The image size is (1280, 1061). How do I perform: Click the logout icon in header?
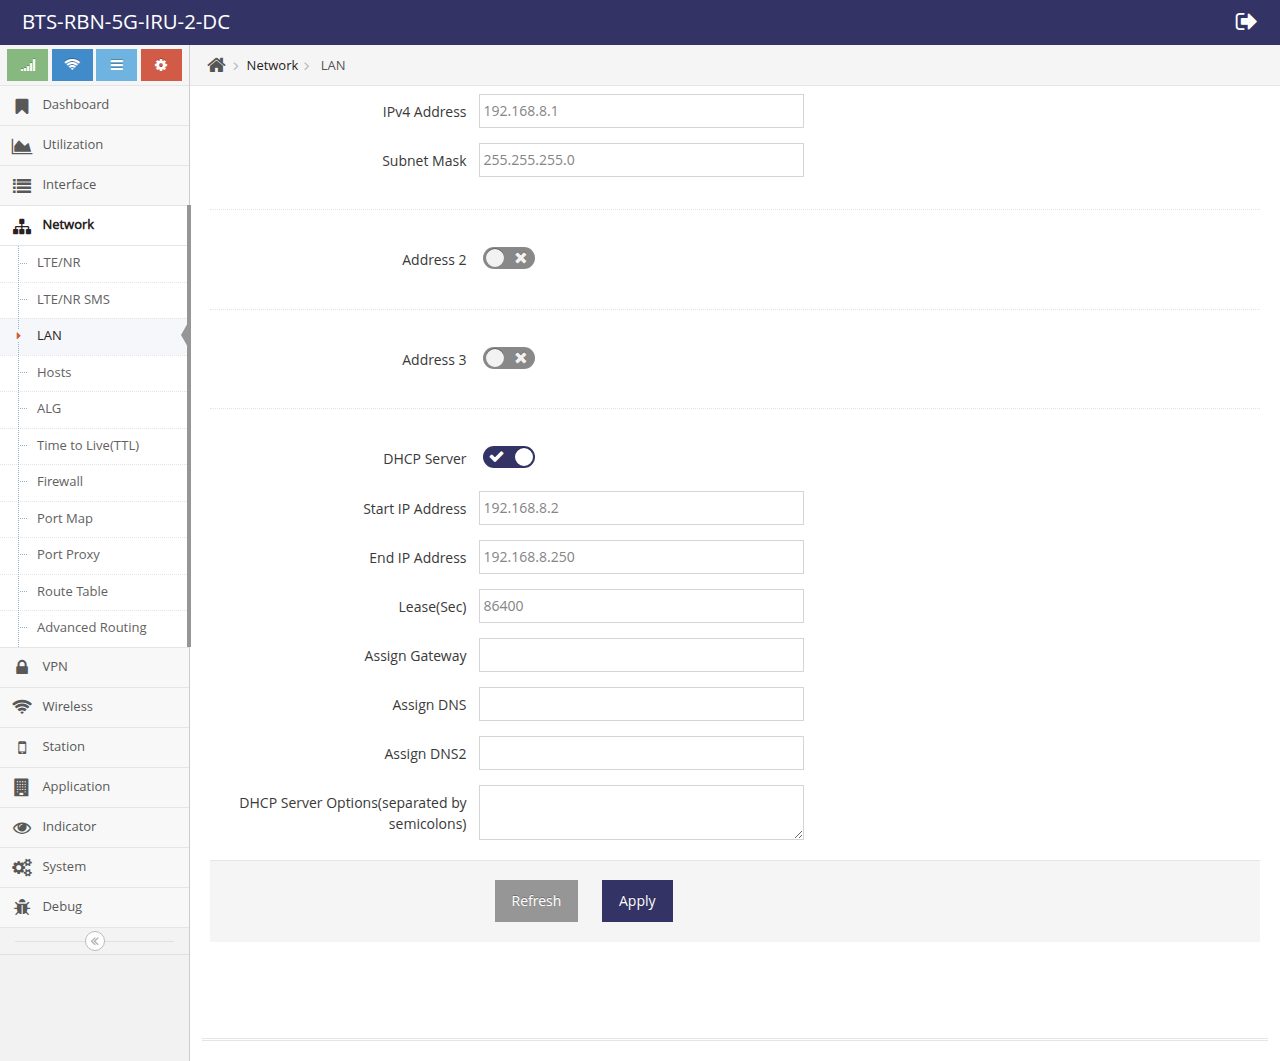[1246, 22]
